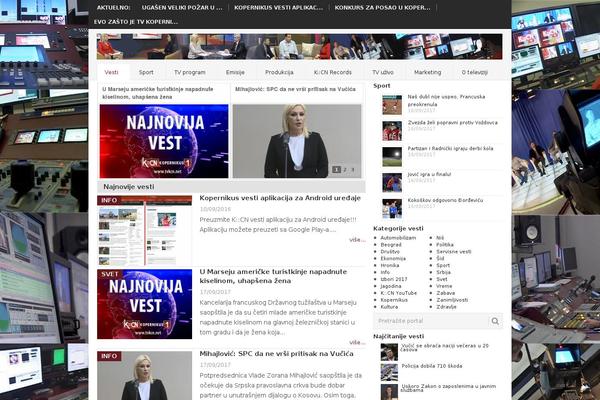This screenshot has width=600, height=400.
Task: Click the INFO Mihajlović article thumbnail
Action: point(144,376)
